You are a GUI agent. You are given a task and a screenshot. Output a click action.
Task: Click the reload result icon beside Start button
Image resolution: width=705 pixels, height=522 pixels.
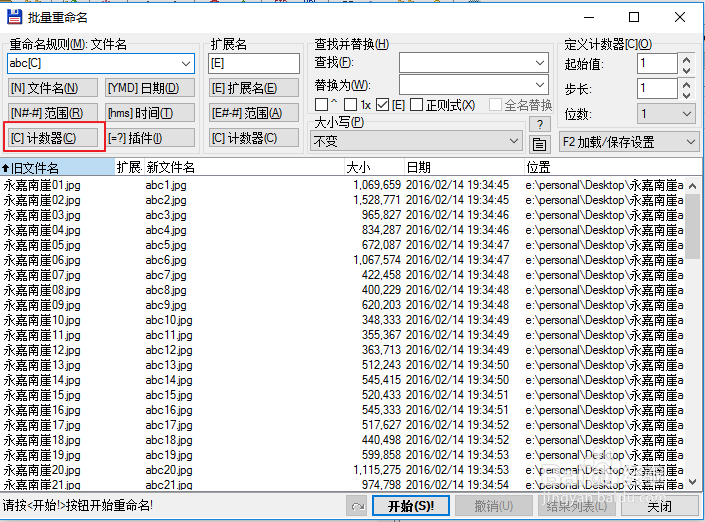357,506
